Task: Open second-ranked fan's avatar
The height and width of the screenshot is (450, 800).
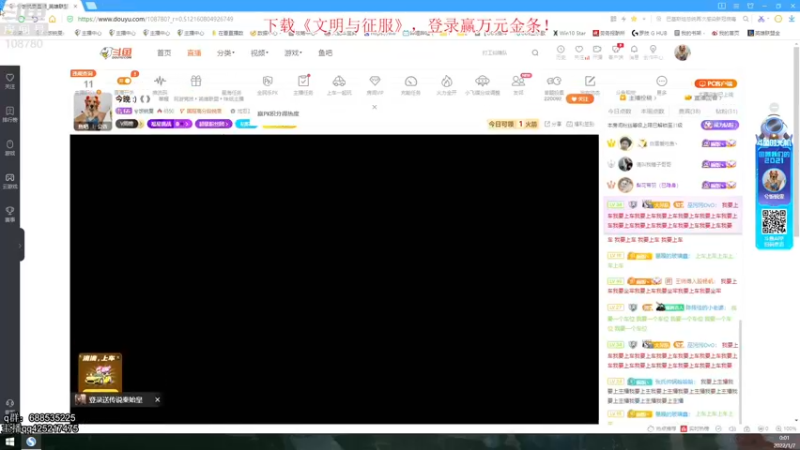Action: [626, 164]
